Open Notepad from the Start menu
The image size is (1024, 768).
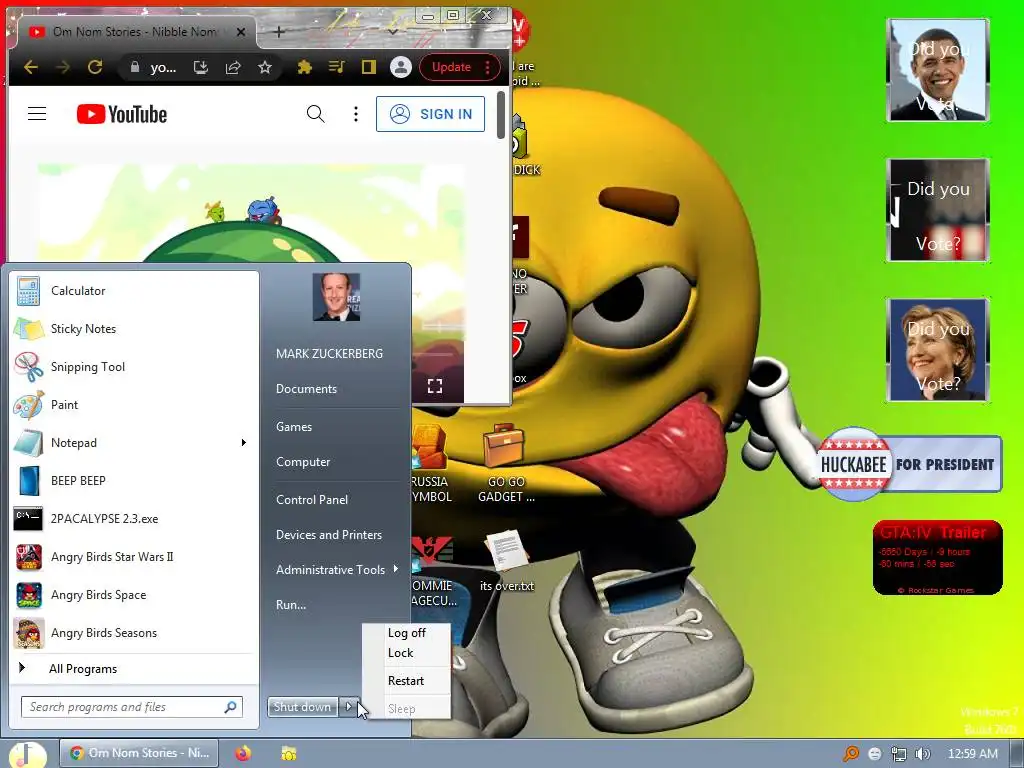pyautogui.click(x=134, y=443)
